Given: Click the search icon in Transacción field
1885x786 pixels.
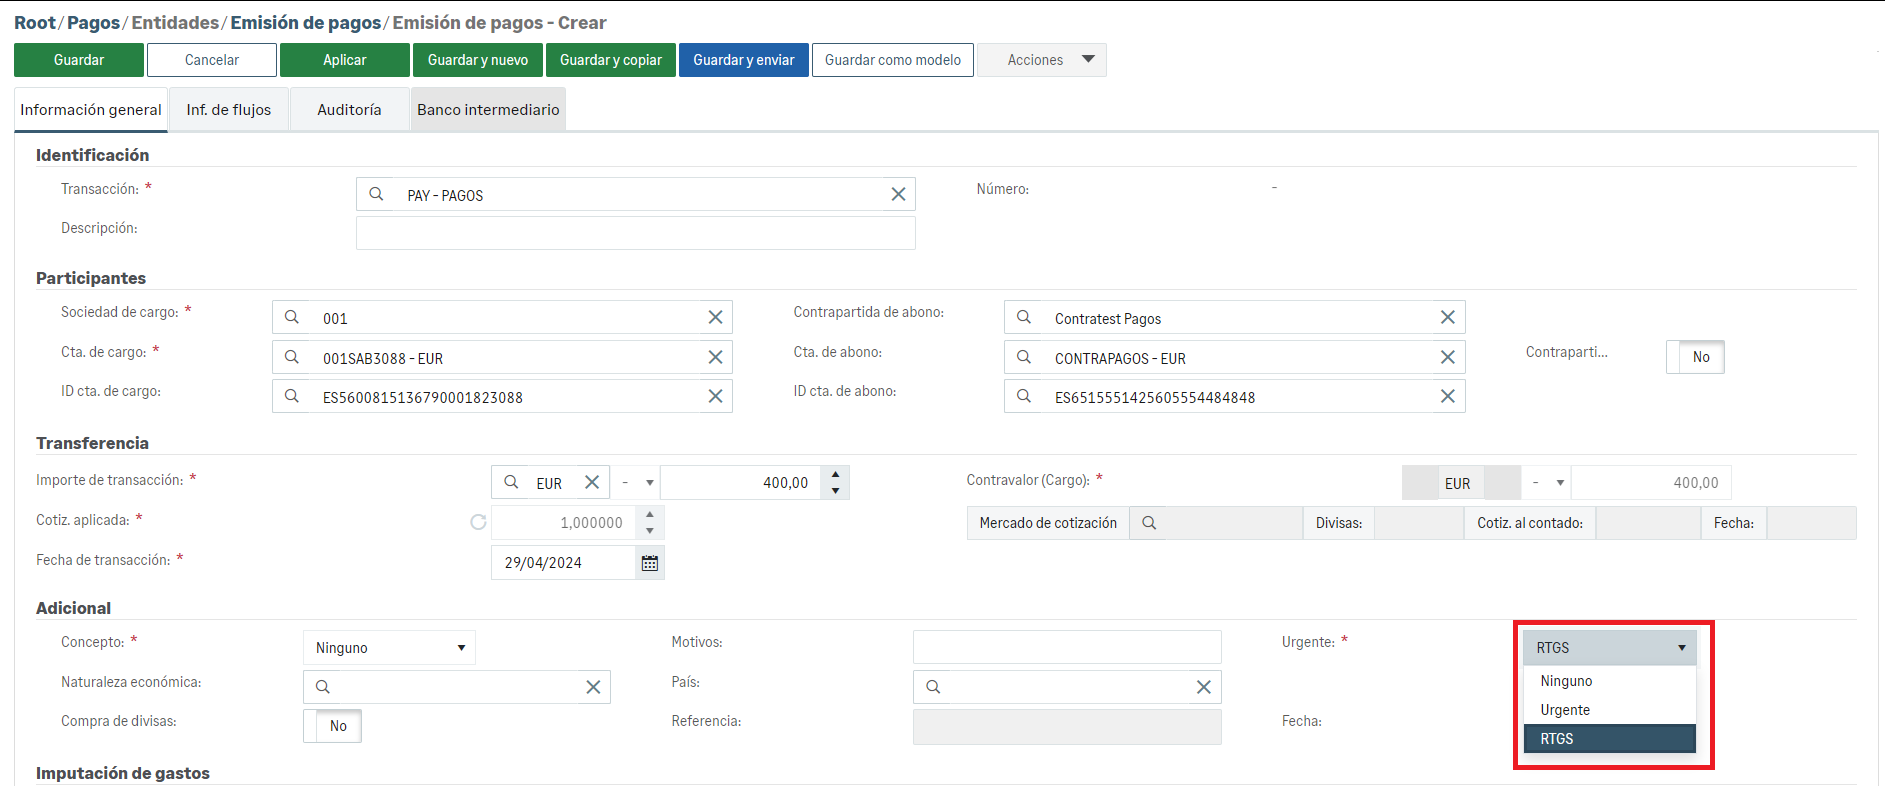Looking at the screenshot, I should click(376, 195).
